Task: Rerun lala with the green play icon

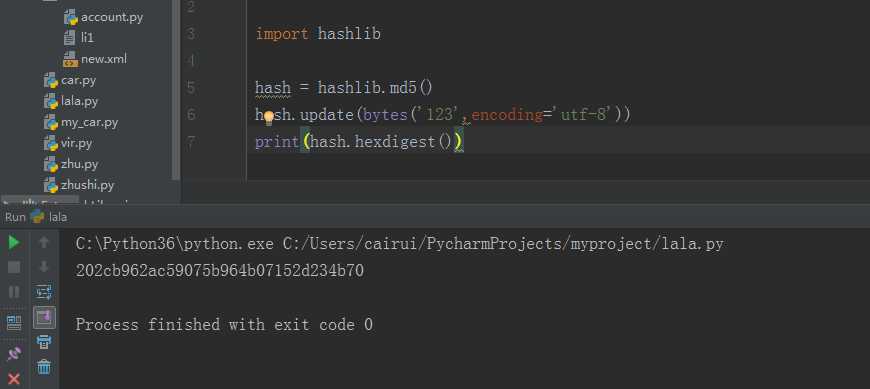Action: click(x=14, y=243)
